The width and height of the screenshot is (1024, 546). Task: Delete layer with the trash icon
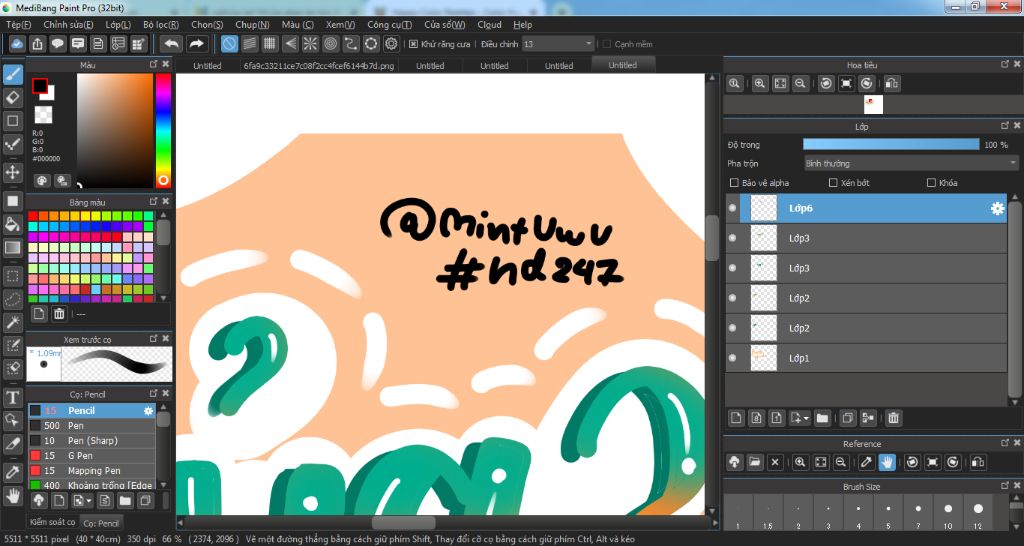[x=893, y=418]
